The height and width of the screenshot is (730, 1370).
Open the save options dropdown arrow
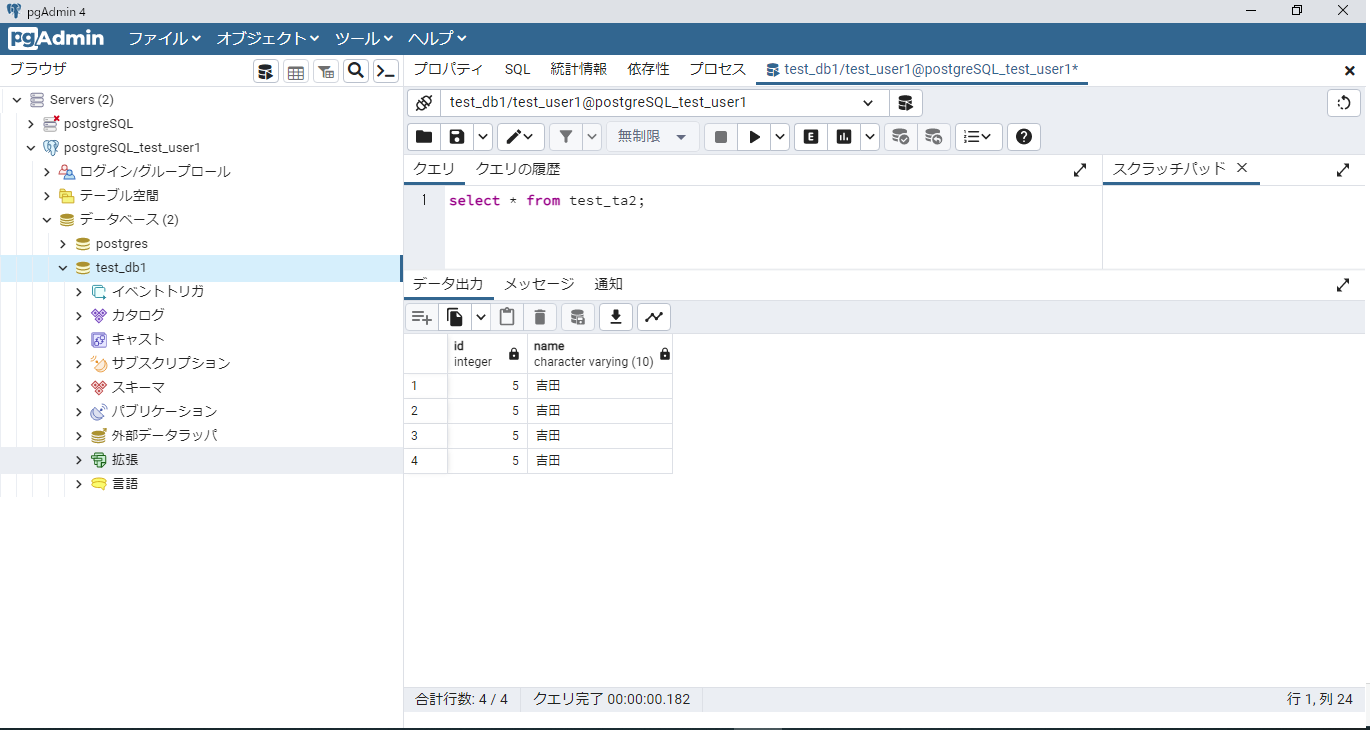point(483,137)
